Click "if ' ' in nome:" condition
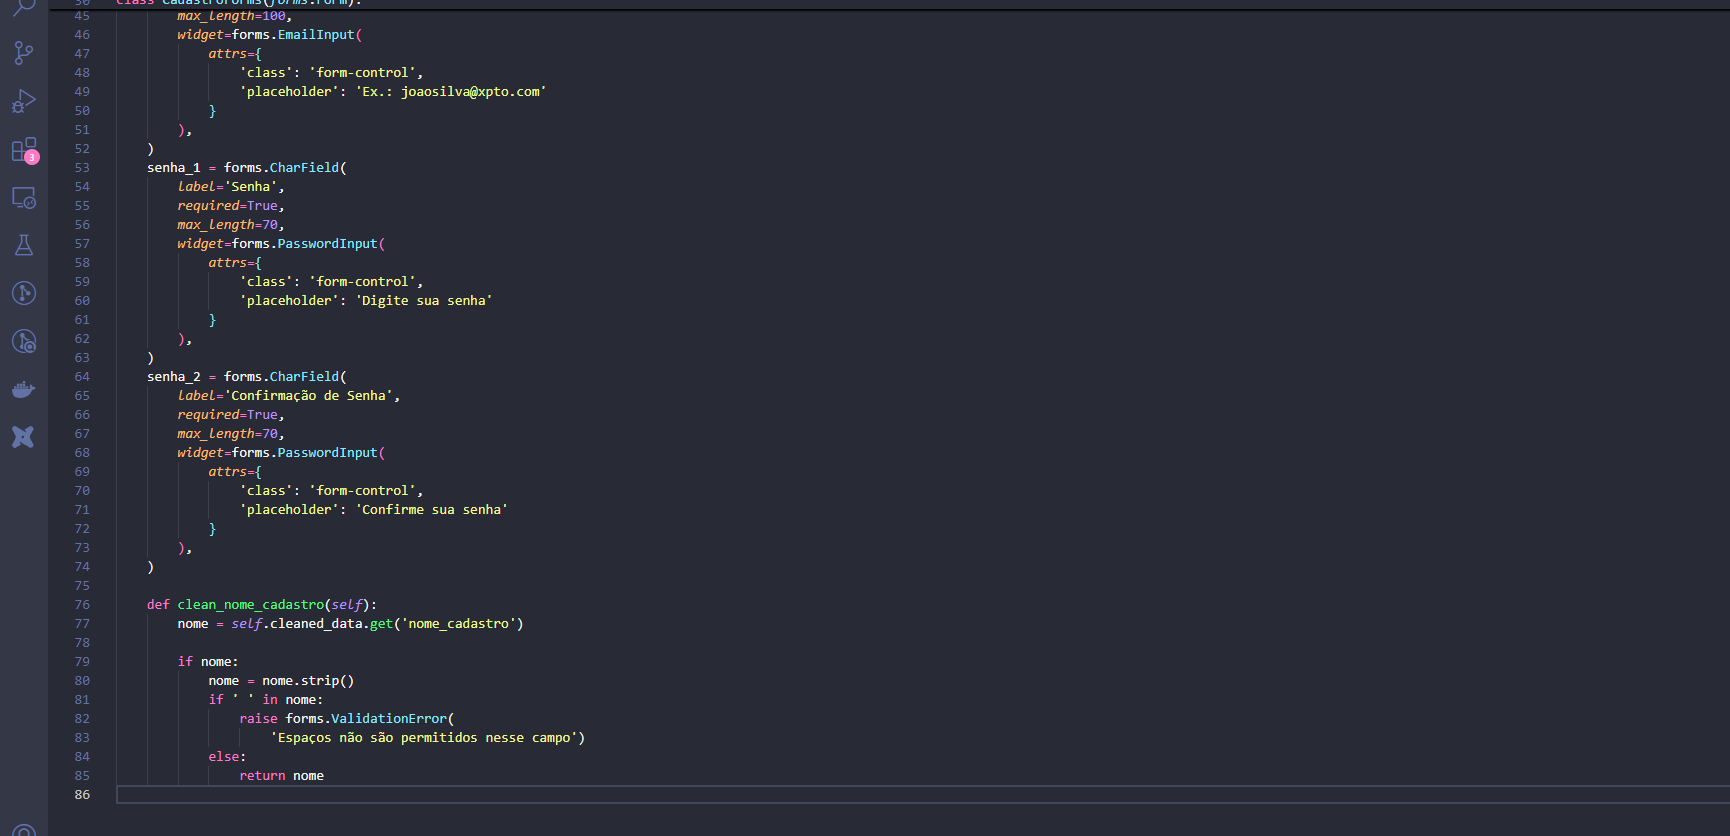This screenshot has width=1730, height=836. (266, 700)
